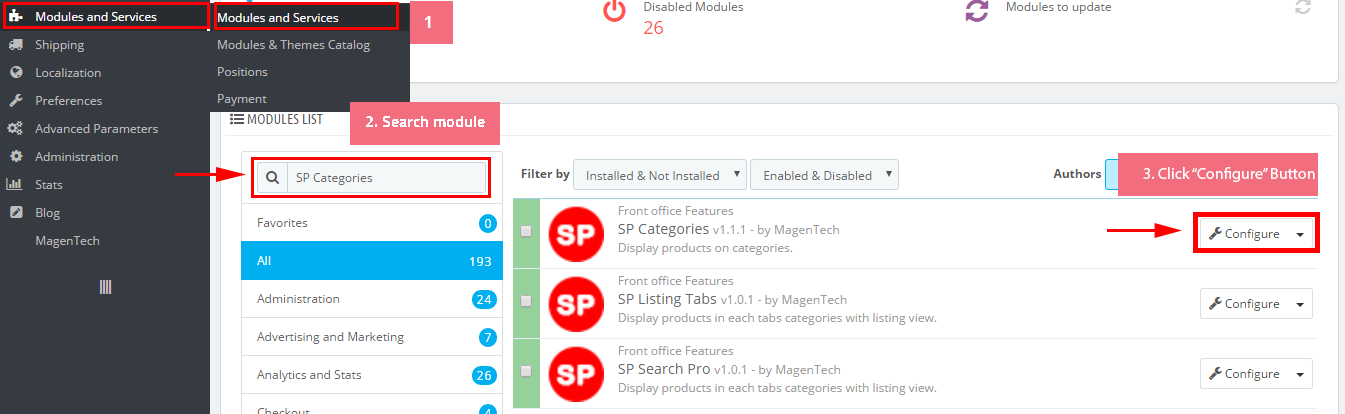
Task: Select the All modules category
Action: 373,260
